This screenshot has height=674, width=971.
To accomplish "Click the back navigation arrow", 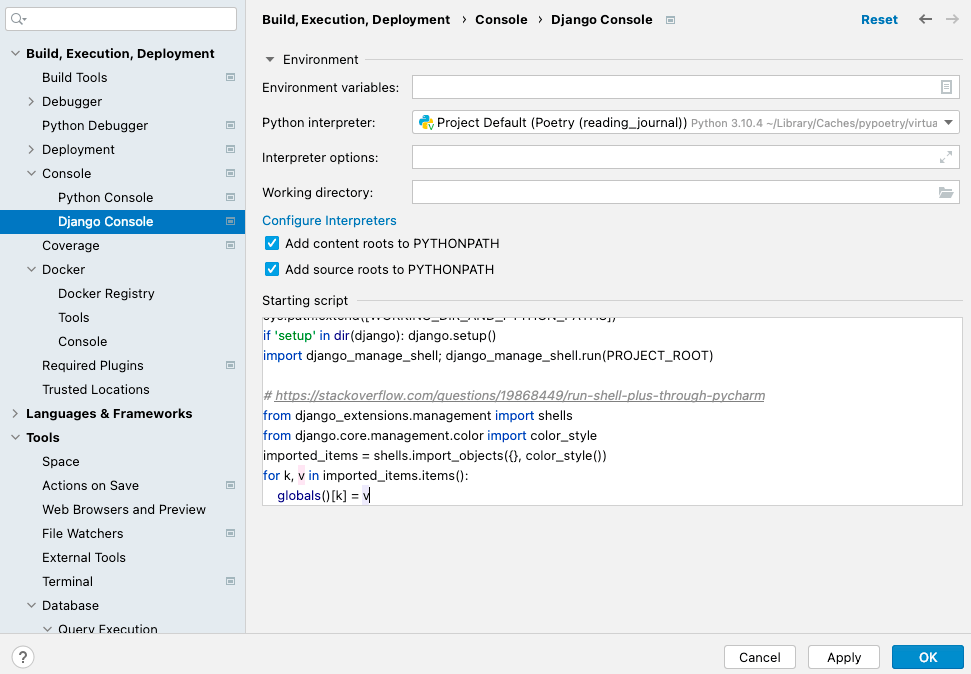I will tap(925, 19).
